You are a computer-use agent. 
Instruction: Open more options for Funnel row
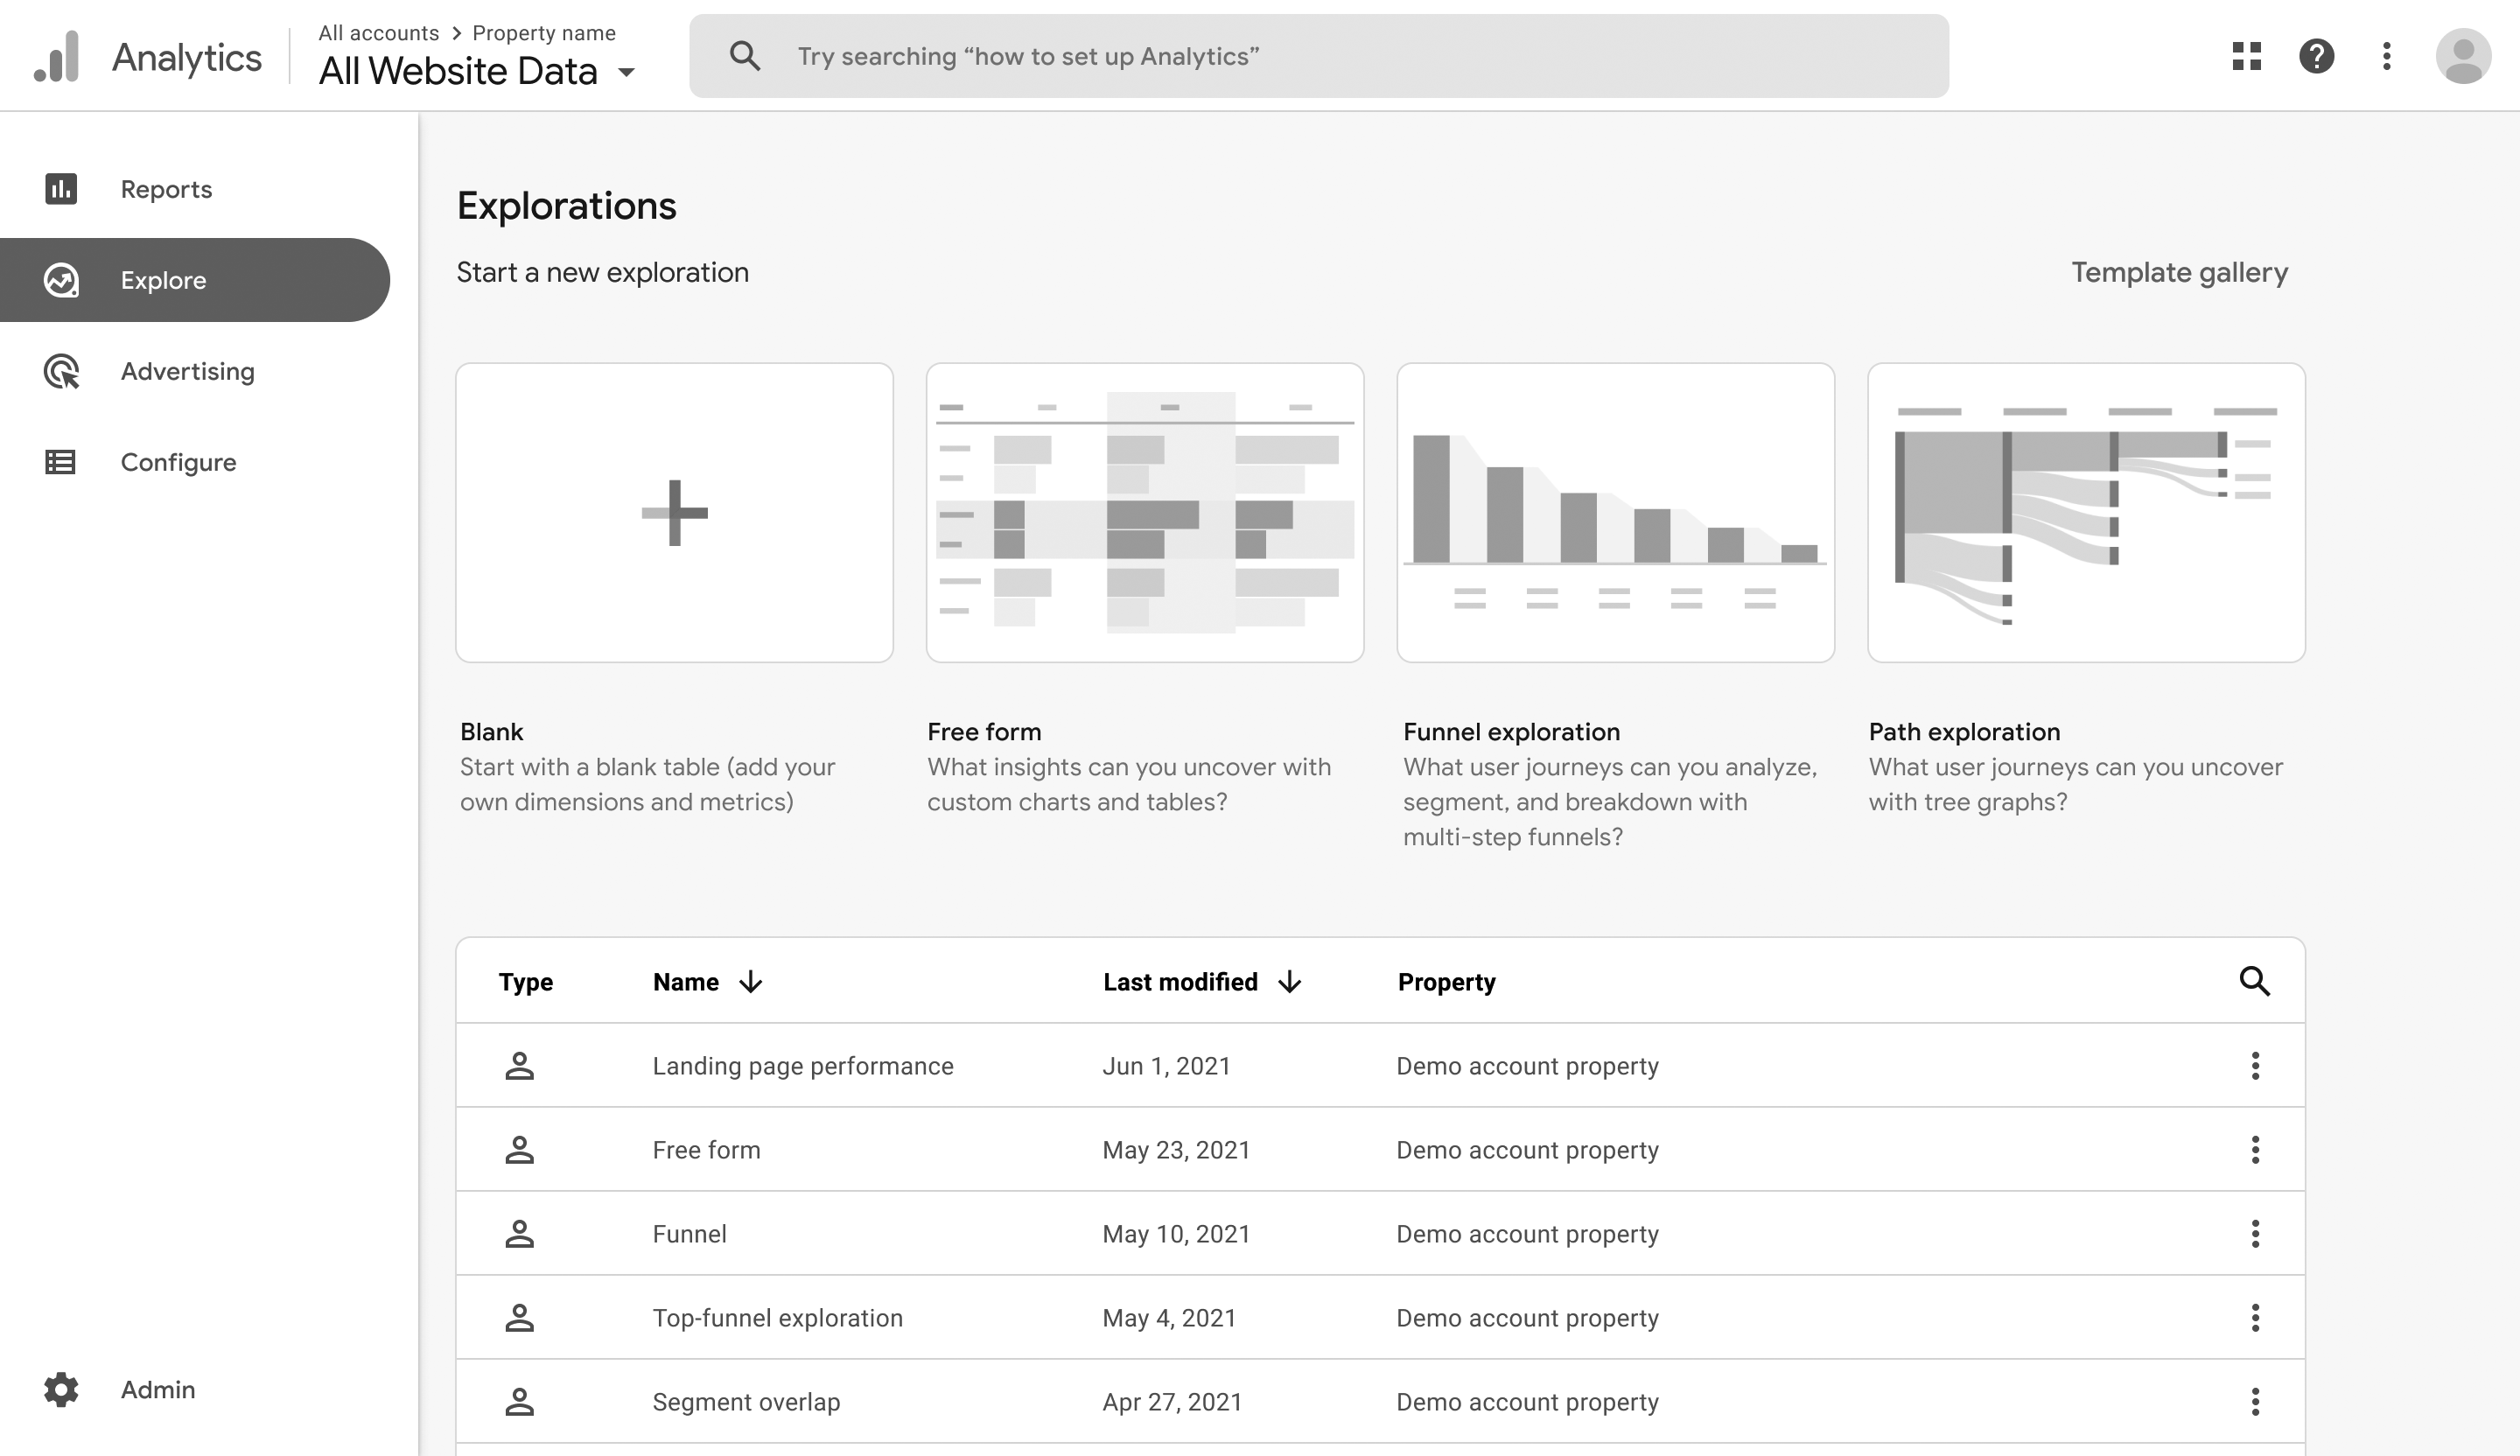2255,1234
